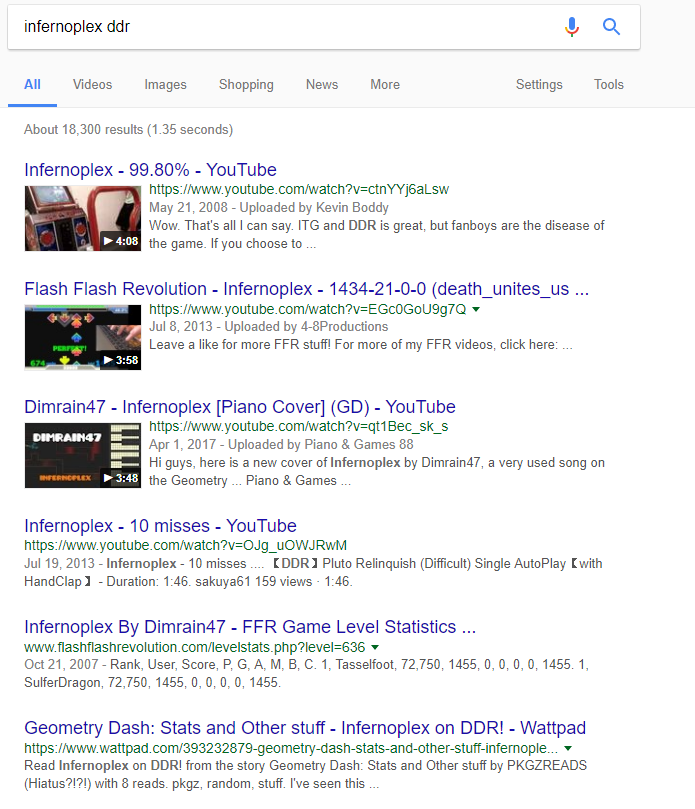This screenshot has width=695, height=809.
Task: Open the News tab
Action: click(322, 85)
